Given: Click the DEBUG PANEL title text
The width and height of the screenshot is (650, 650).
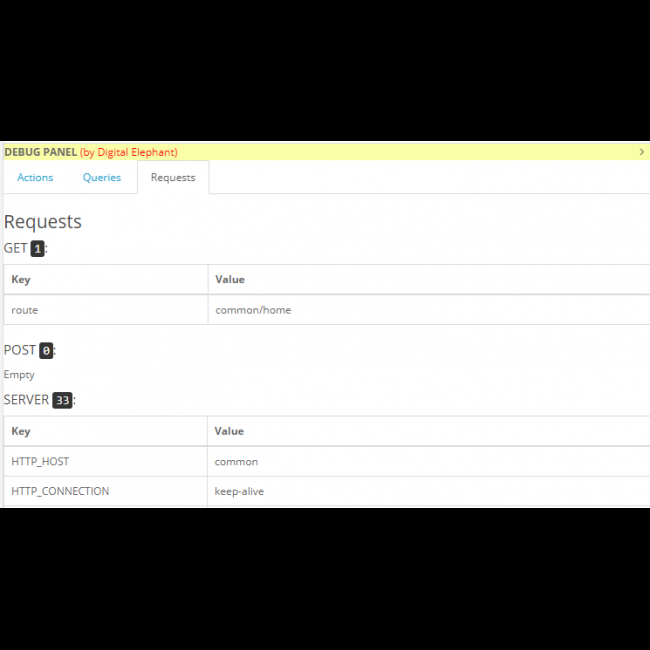Looking at the screenshot, I should click(40, 152).
